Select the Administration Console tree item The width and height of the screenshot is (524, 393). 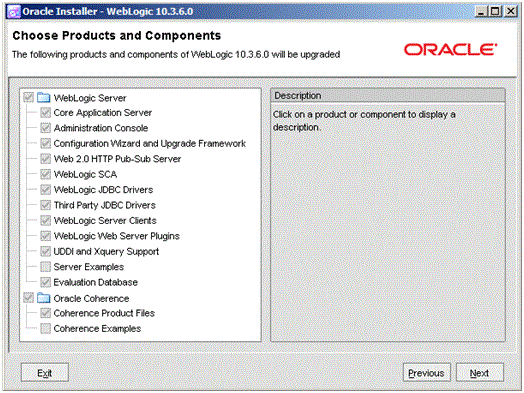click(x=101, y=128)
